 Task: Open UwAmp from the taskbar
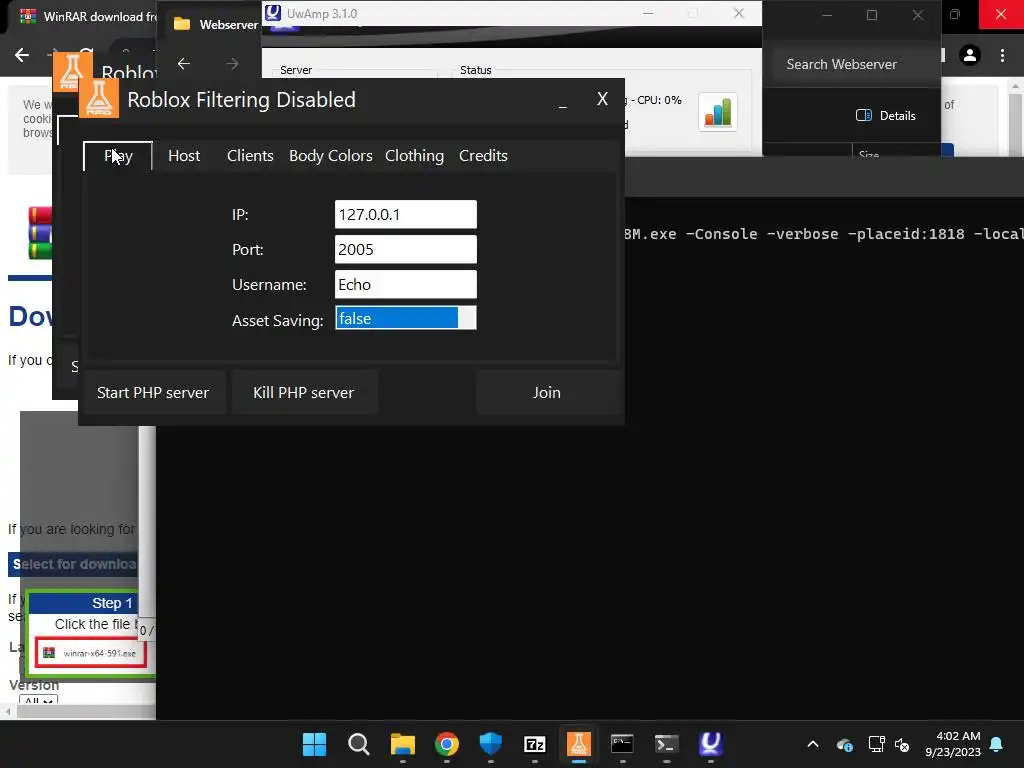[x=711, y=744]
